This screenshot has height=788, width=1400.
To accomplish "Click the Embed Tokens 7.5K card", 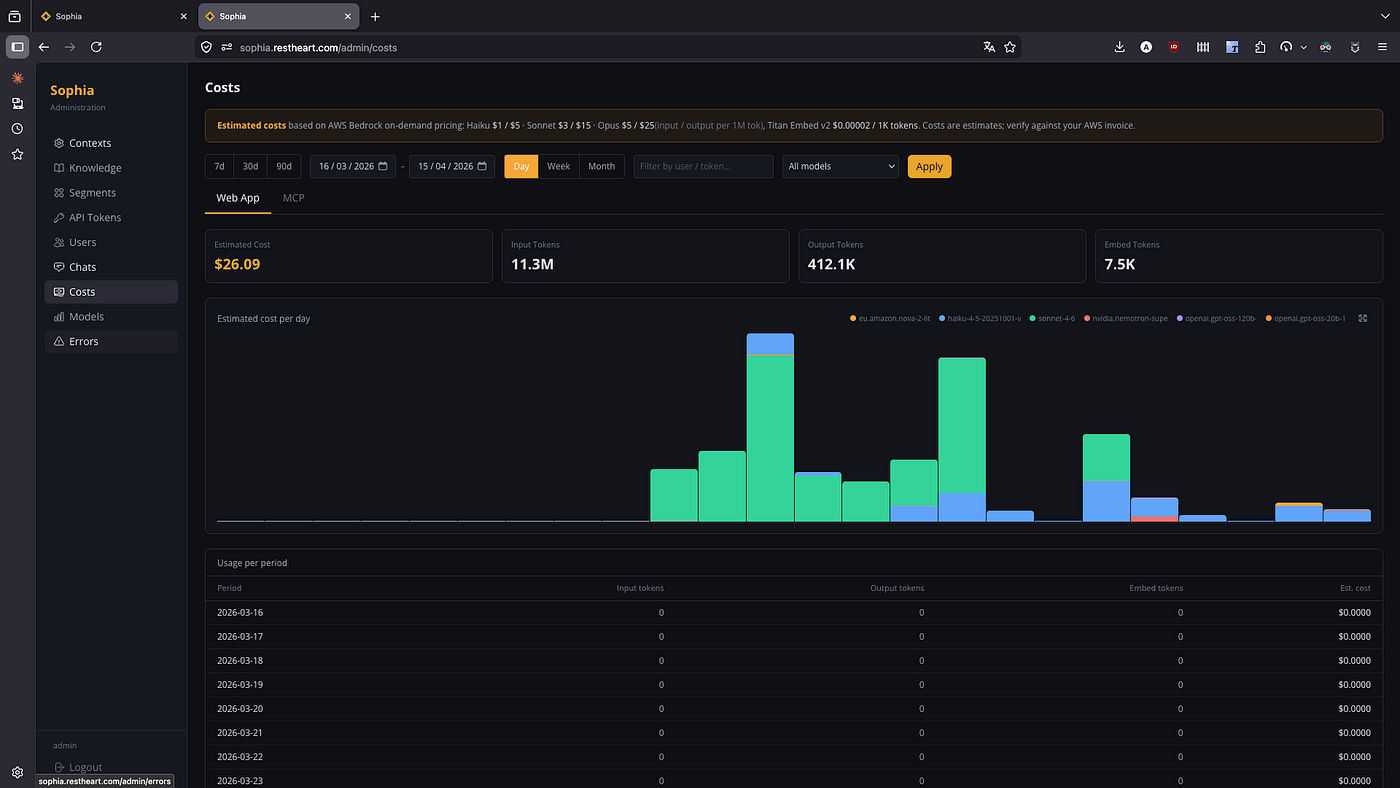I will coord(1239,256).
